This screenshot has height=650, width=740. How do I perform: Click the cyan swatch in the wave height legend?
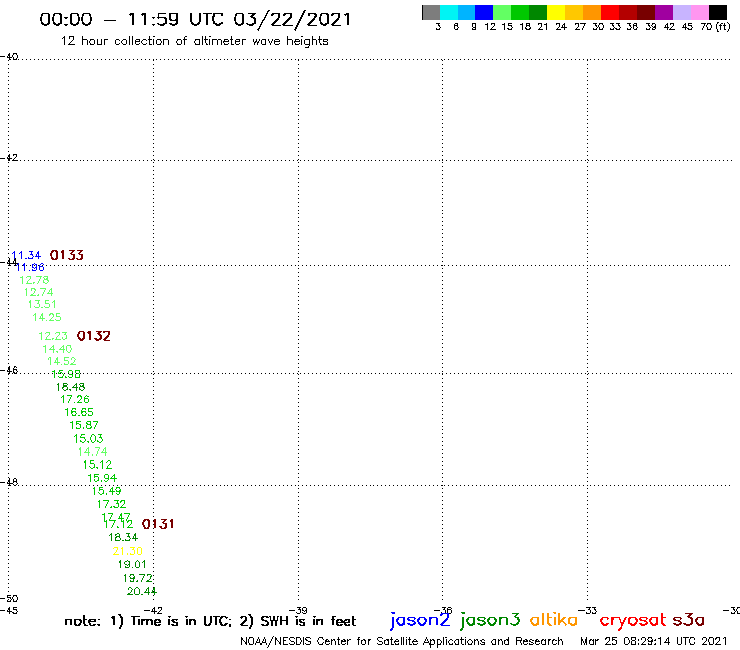(x=449, y=12)
